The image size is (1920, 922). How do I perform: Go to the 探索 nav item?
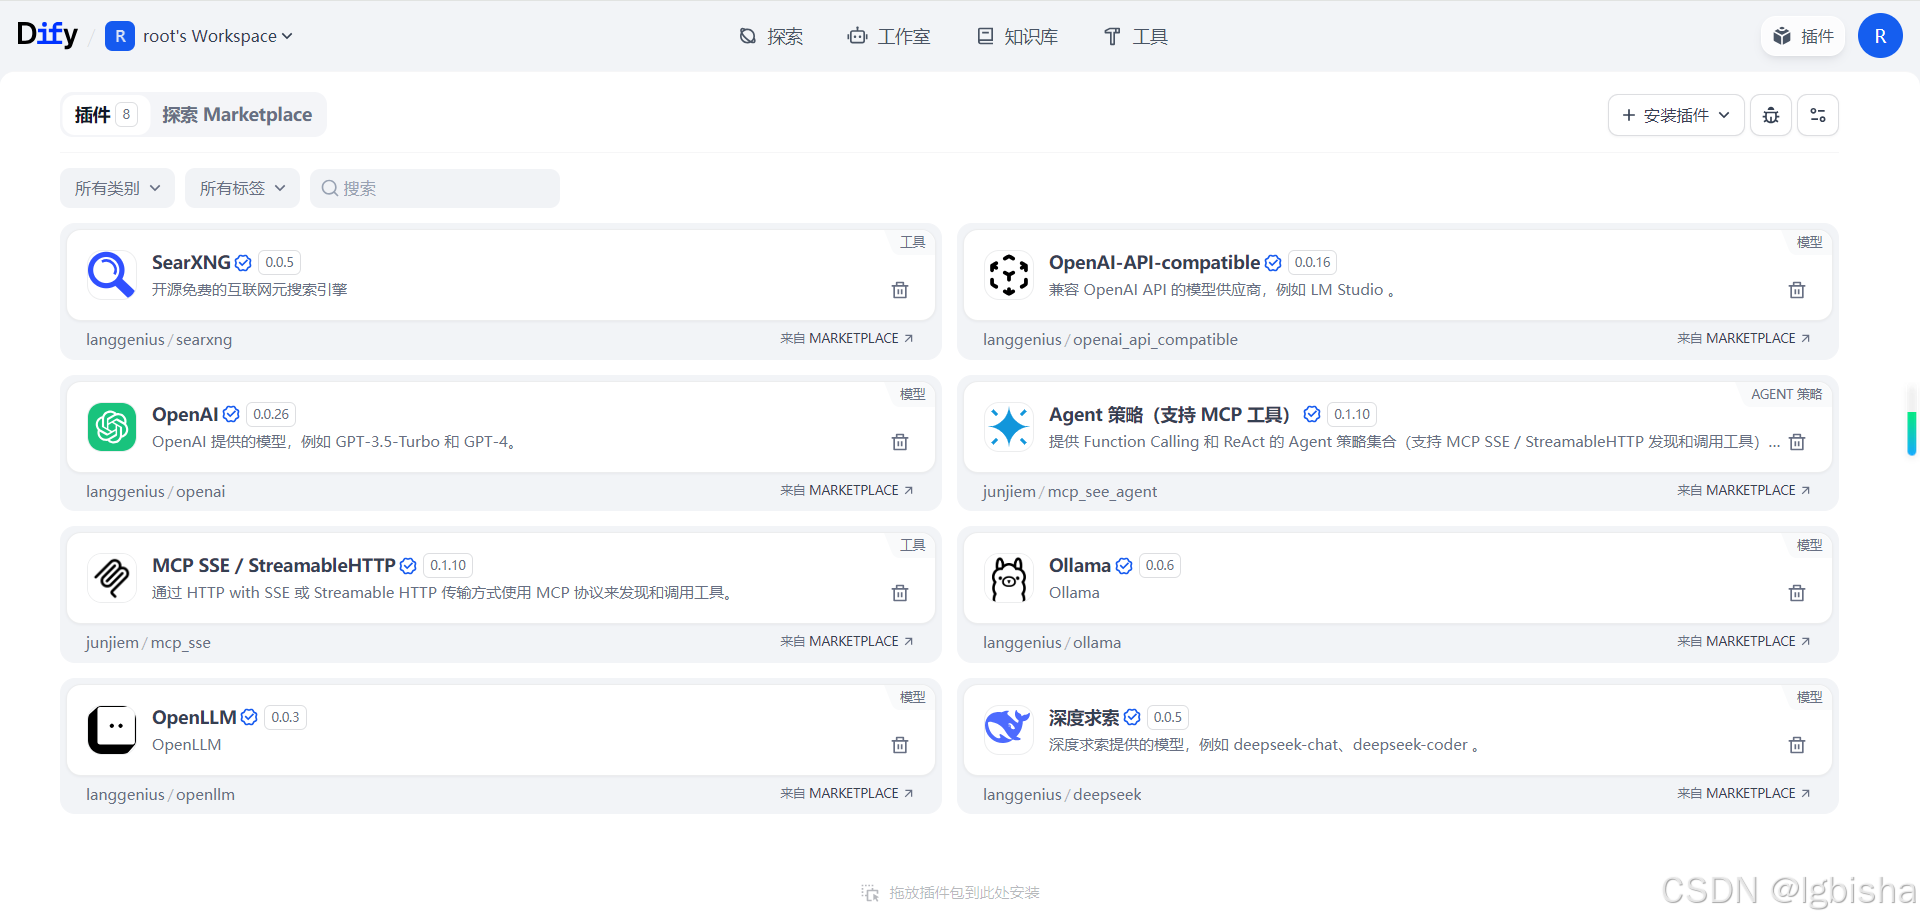click(771, 37)
